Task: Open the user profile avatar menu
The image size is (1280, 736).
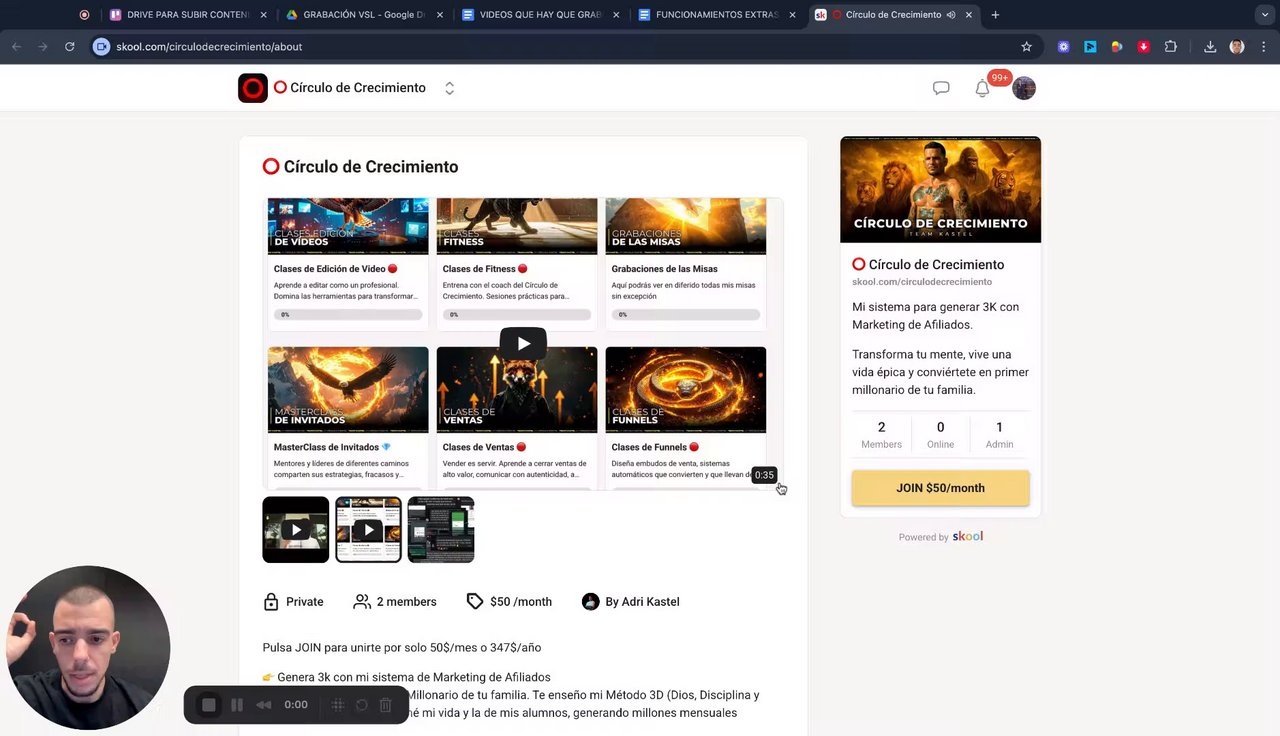Action: (x=1023, y=88)
